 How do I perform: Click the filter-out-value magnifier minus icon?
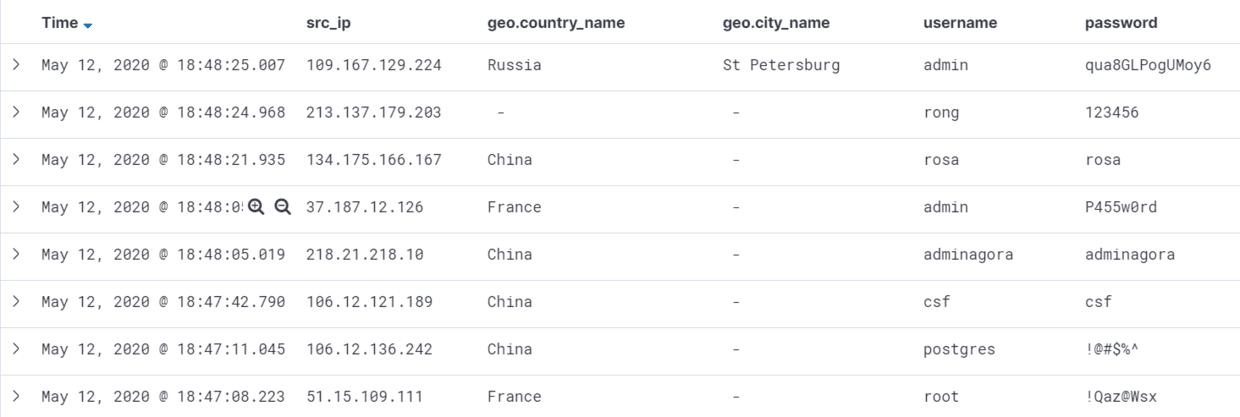coord(282,207)
